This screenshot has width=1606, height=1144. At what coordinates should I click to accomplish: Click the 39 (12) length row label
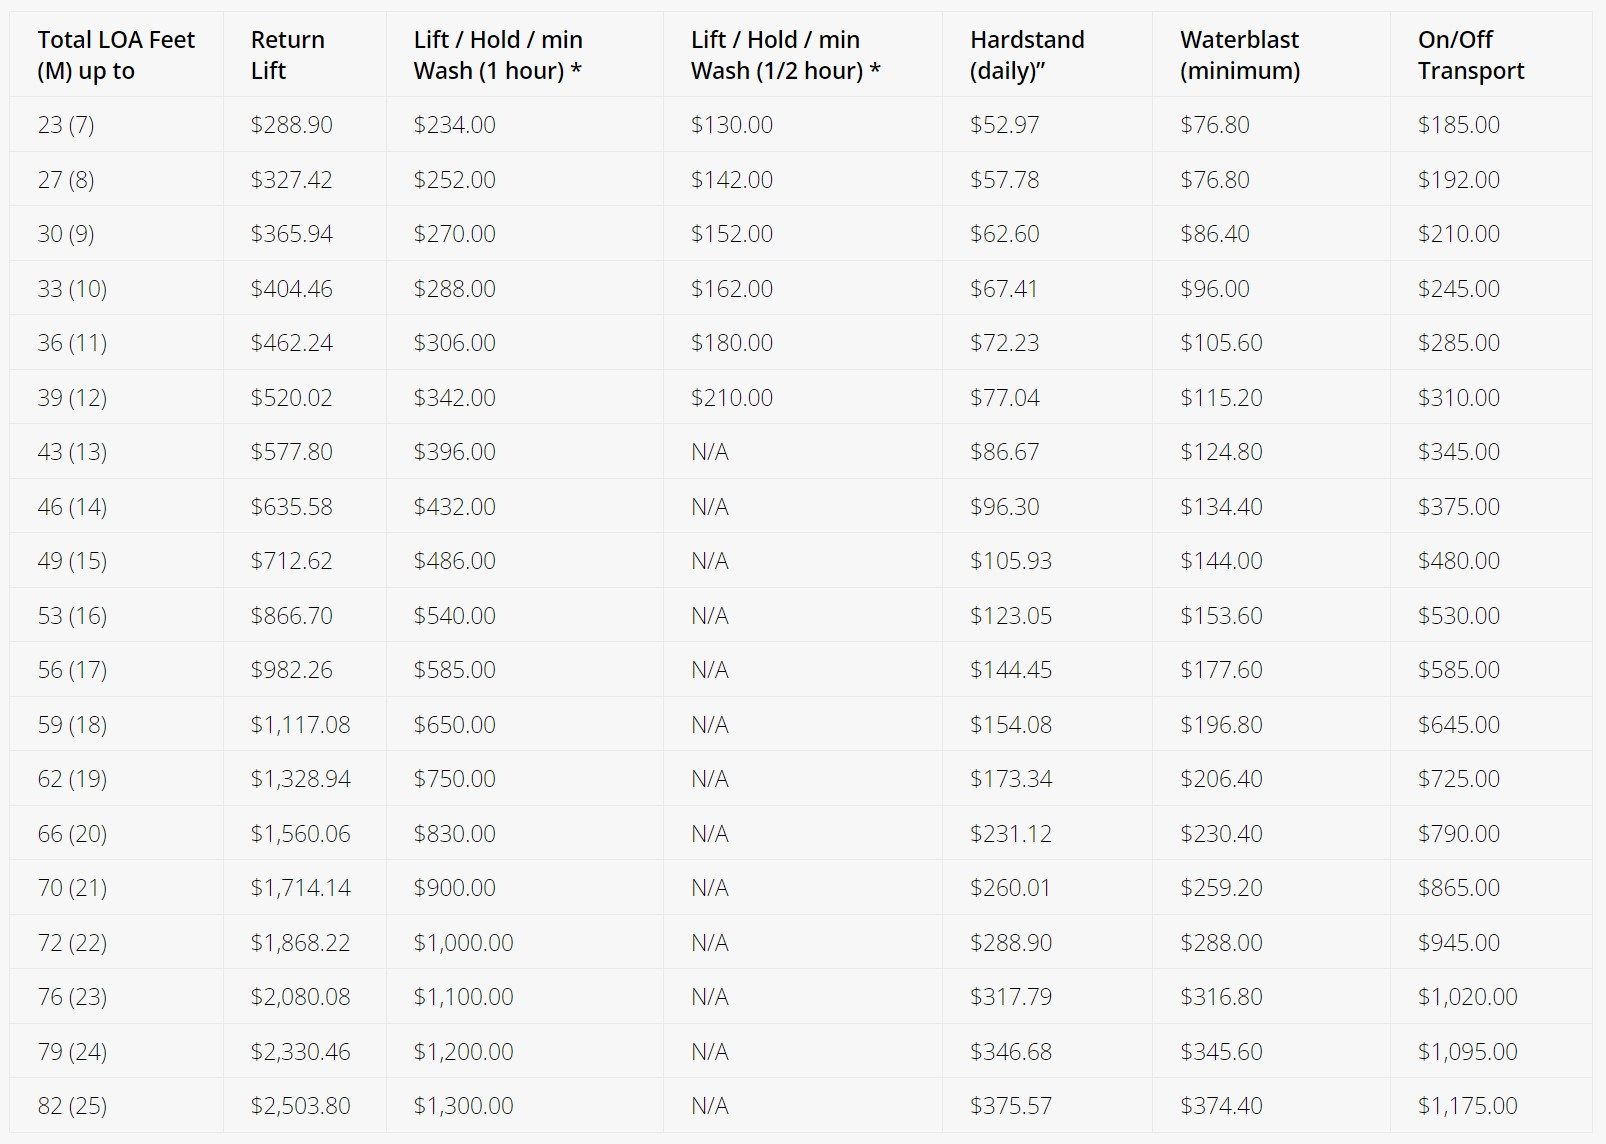(72, 398)
